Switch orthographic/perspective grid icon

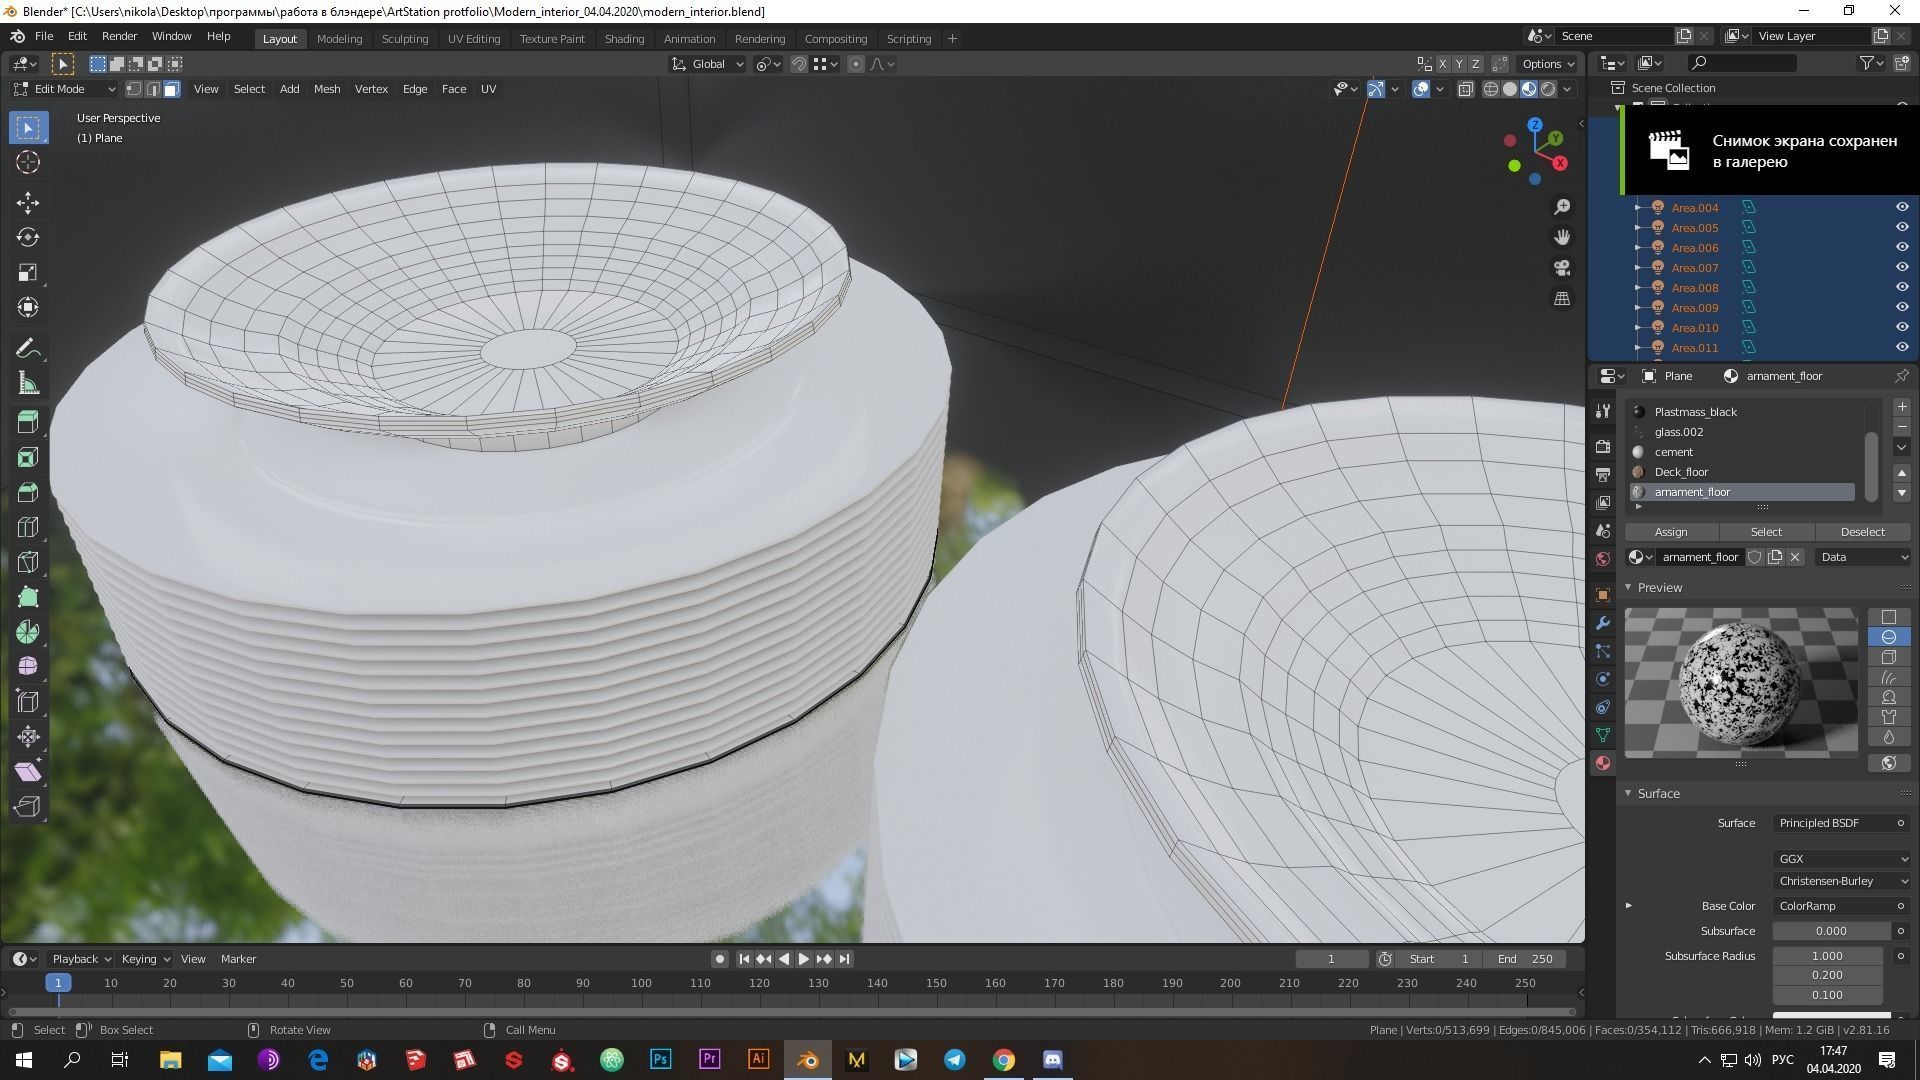[1562, 299]
